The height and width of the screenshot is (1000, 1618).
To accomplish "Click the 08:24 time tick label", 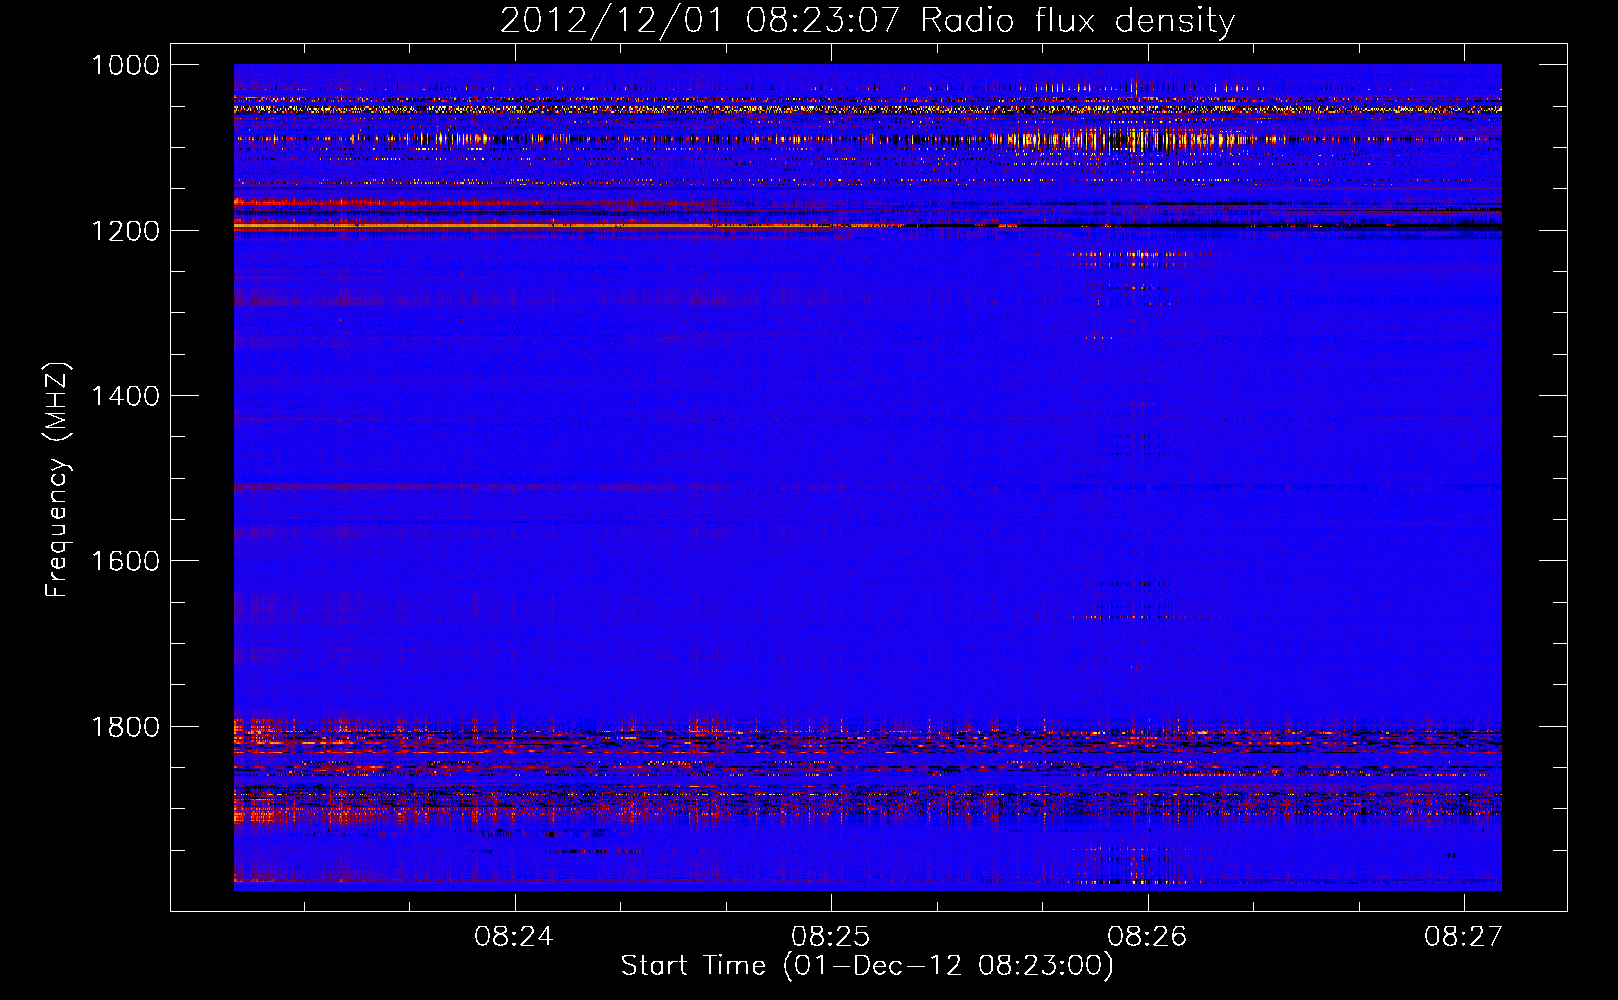I will [x=514, y=936].
